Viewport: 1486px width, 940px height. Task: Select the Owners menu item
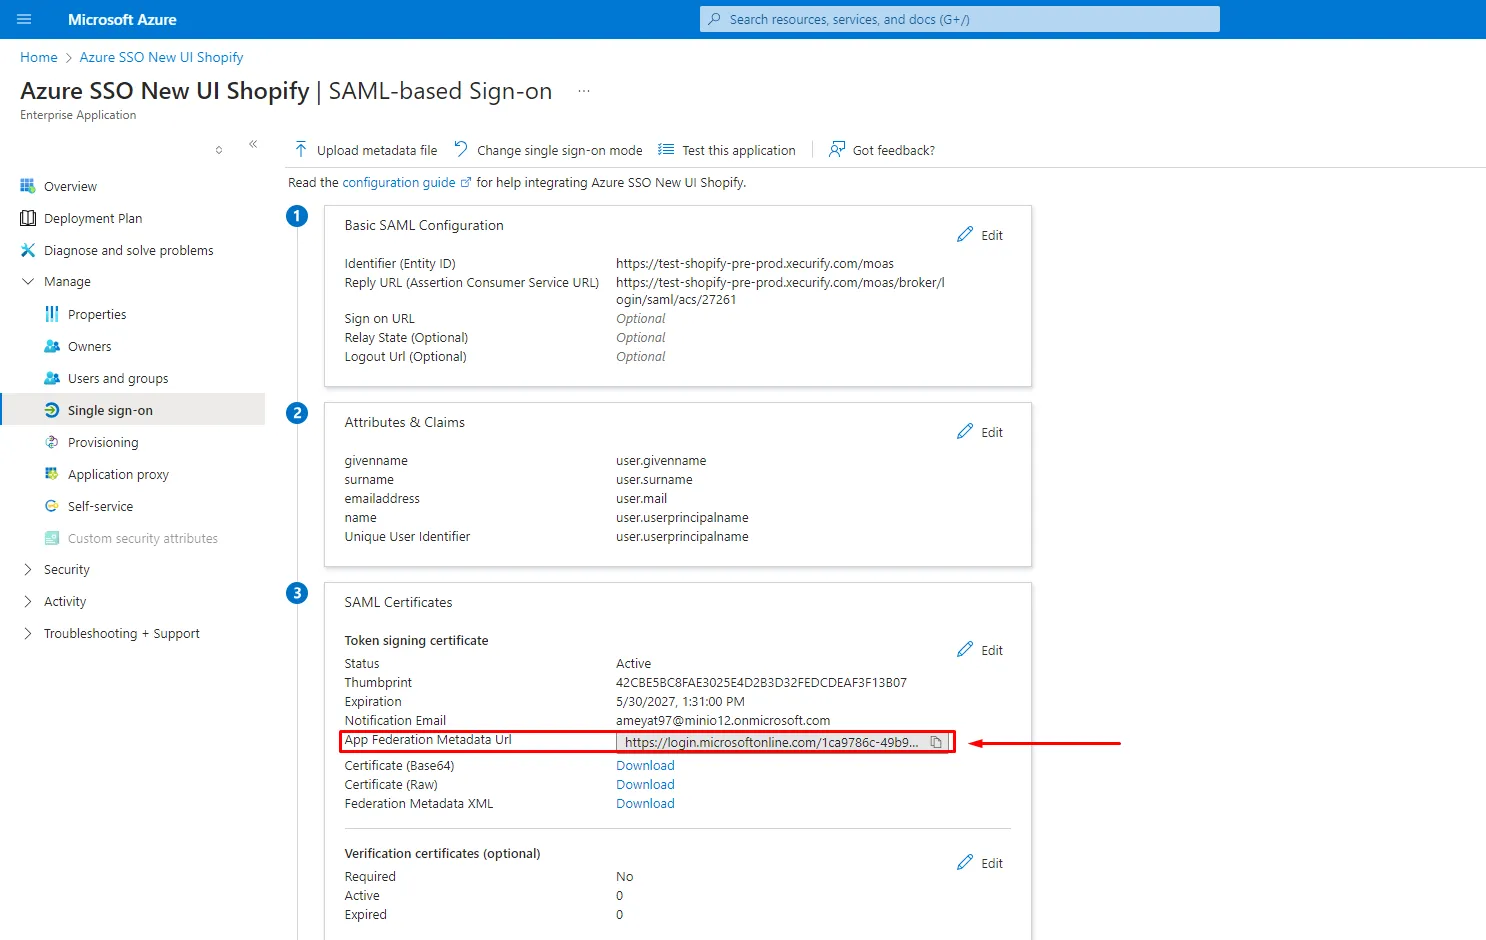tap(89, 346)
